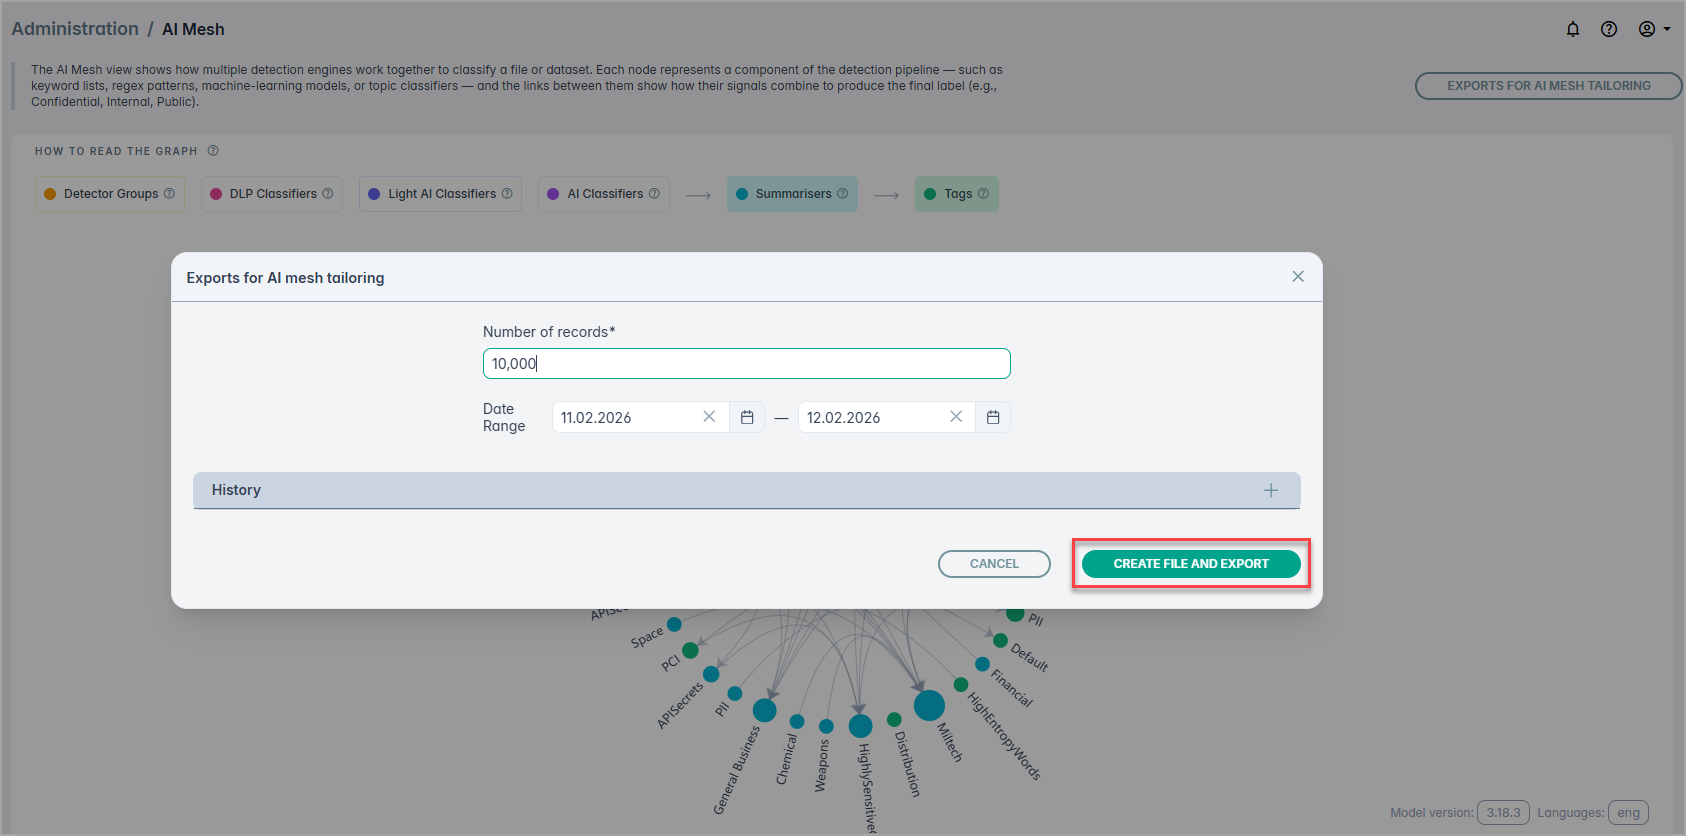
Task: Click the Number of records field
Action: (x=746, y=364)
